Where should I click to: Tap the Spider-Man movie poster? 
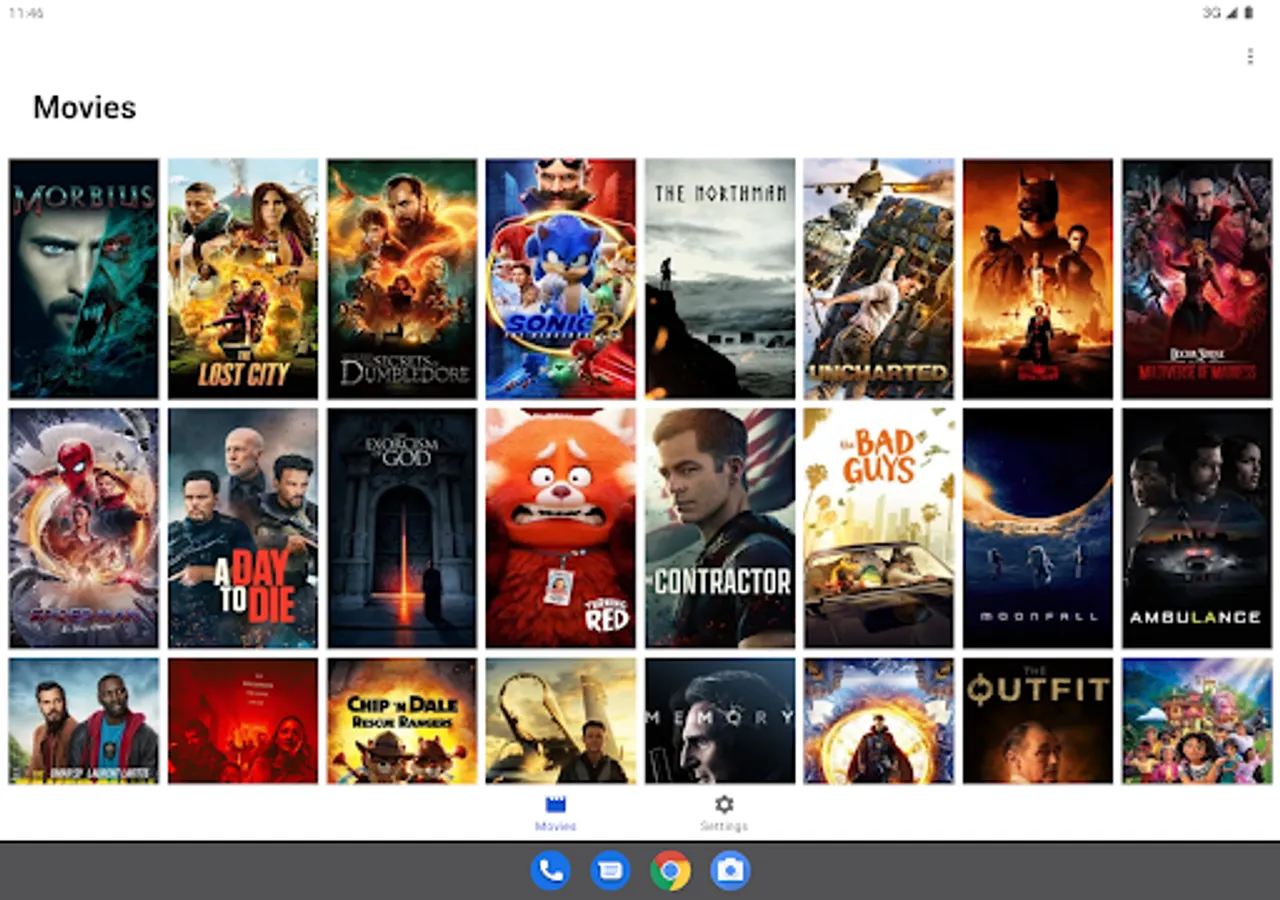point(84,528)
